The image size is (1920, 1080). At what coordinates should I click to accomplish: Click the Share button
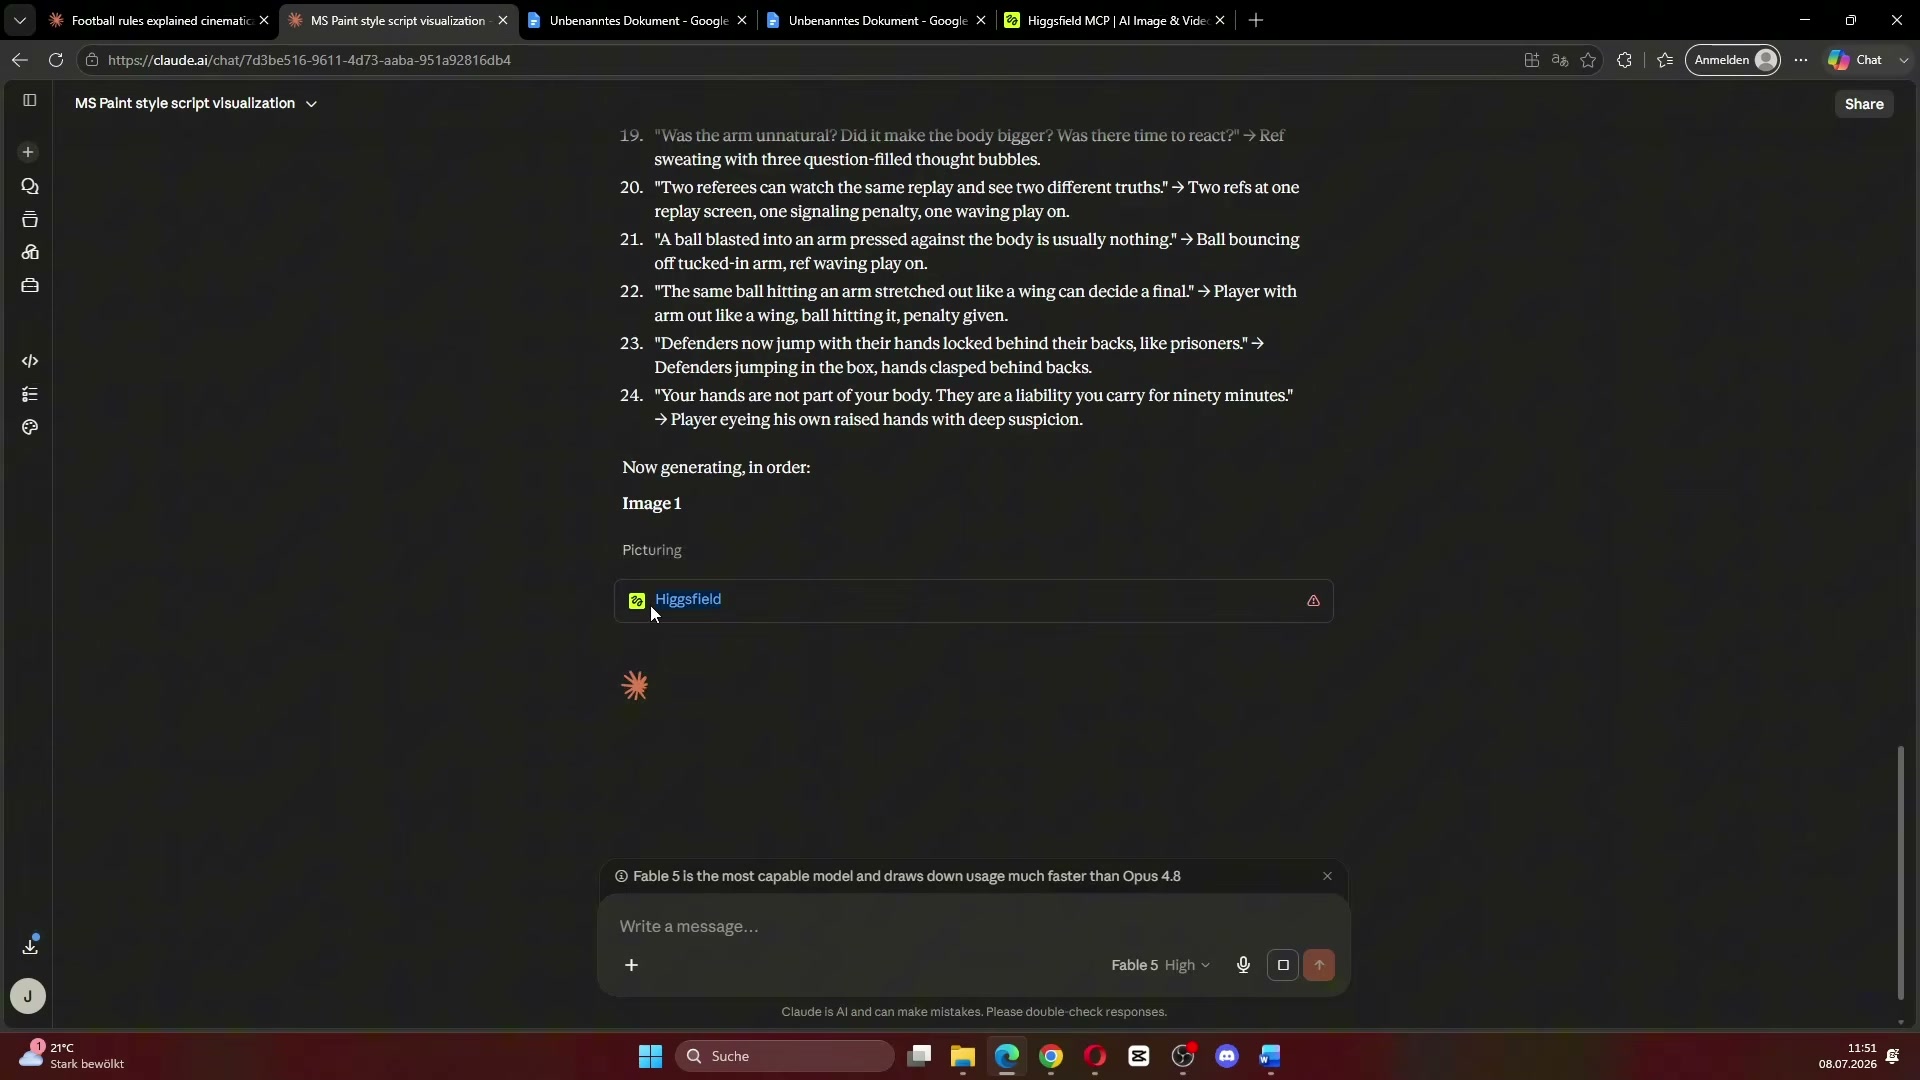coord(1864,104)
